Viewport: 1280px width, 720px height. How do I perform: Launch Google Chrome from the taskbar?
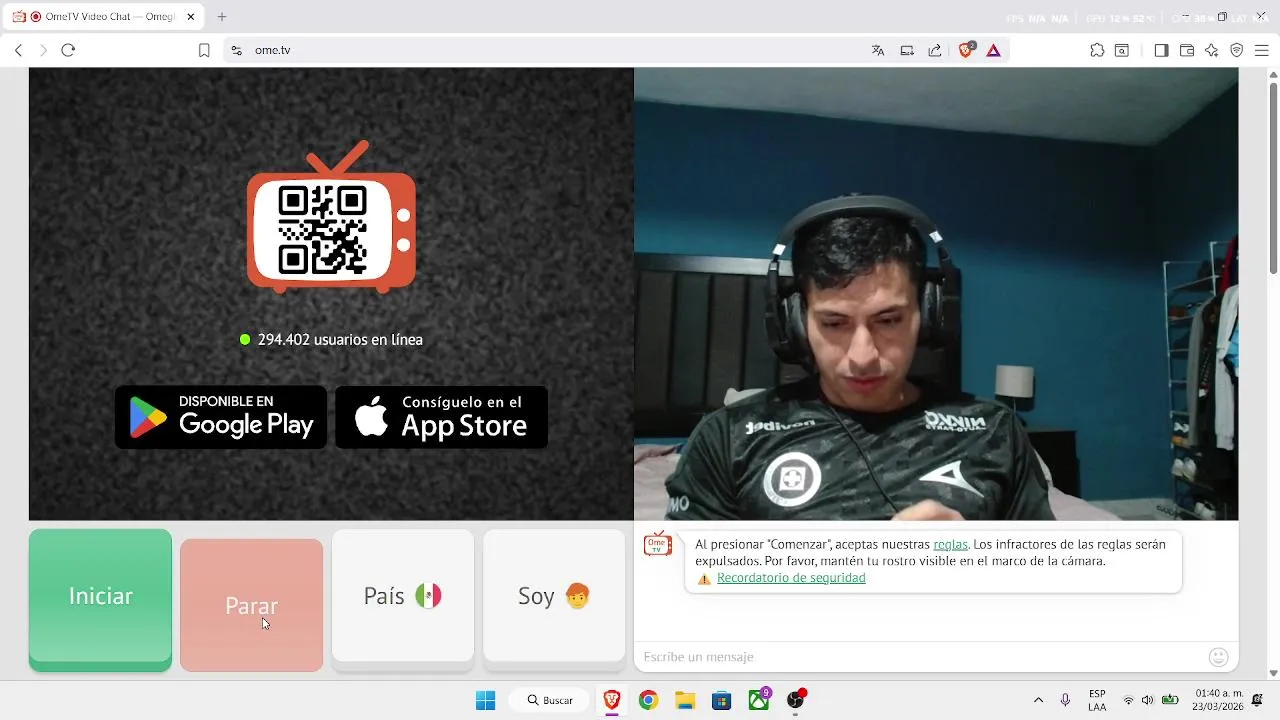click(648, 700)
